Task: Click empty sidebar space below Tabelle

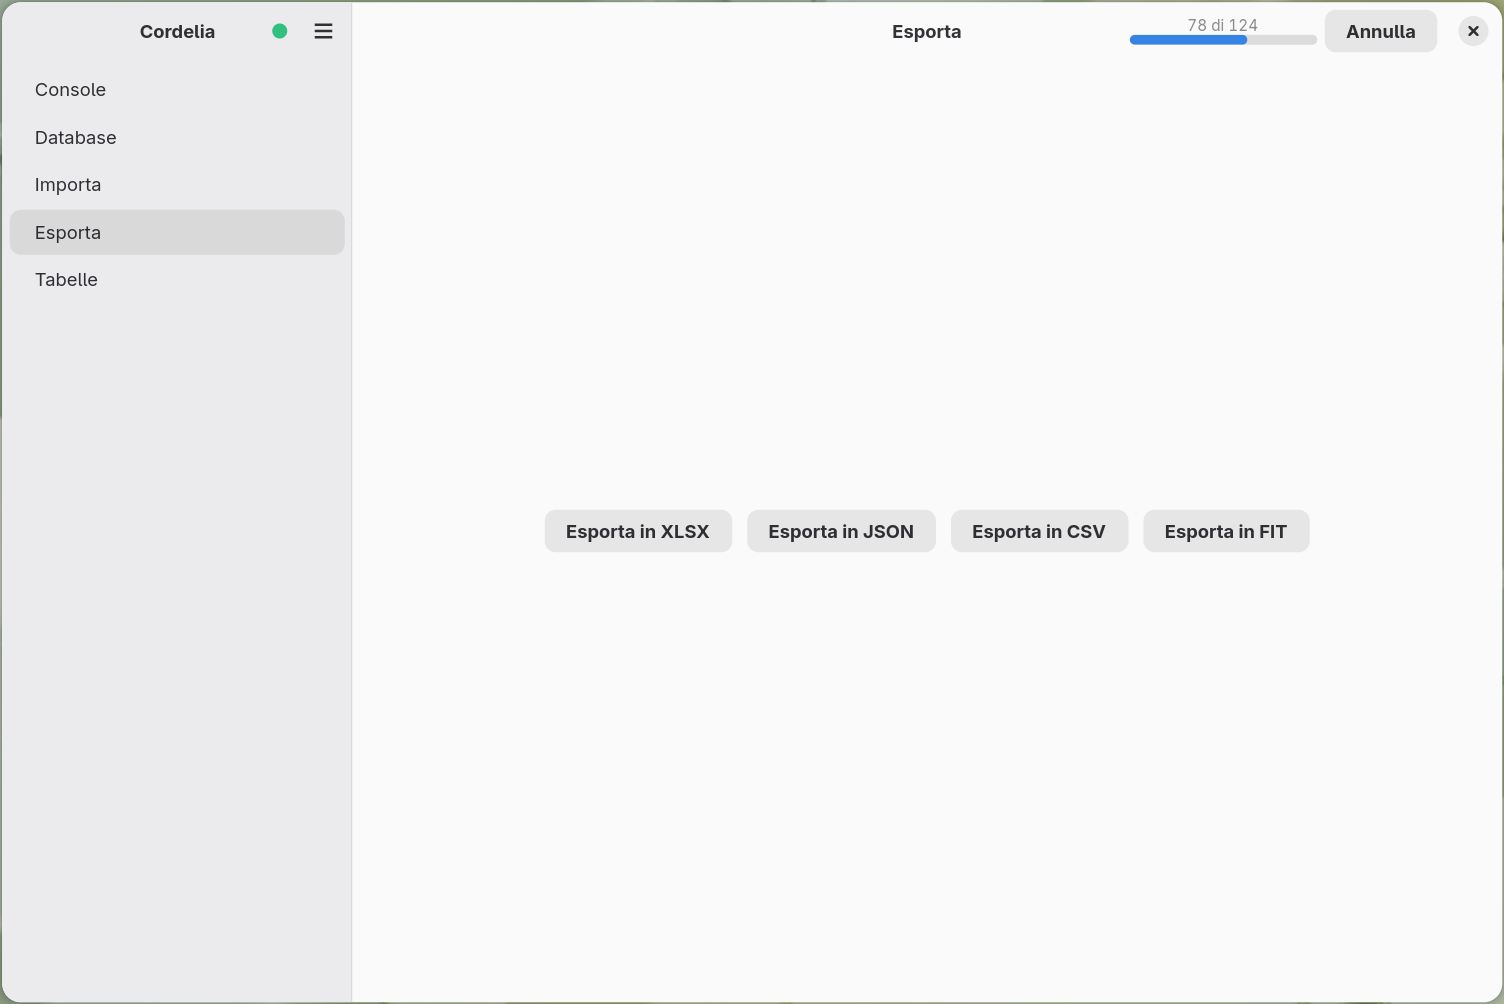Action: tap(177, 640)
